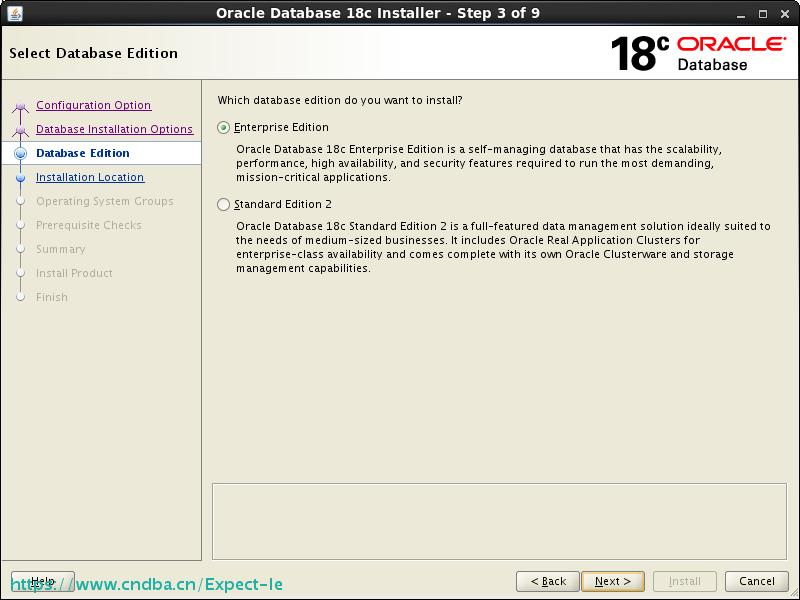Click 'Which database edition' question text
Screen dimensions: 800x600
(340, 100)
